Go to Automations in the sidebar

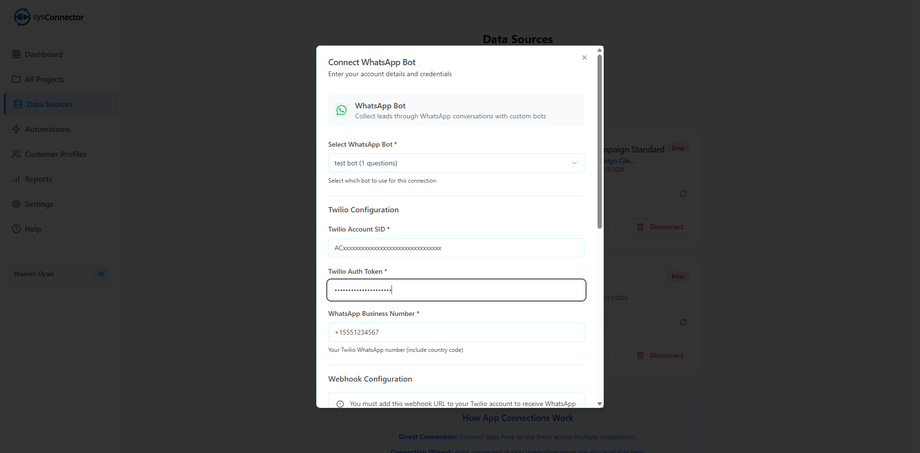coord(60,129)
